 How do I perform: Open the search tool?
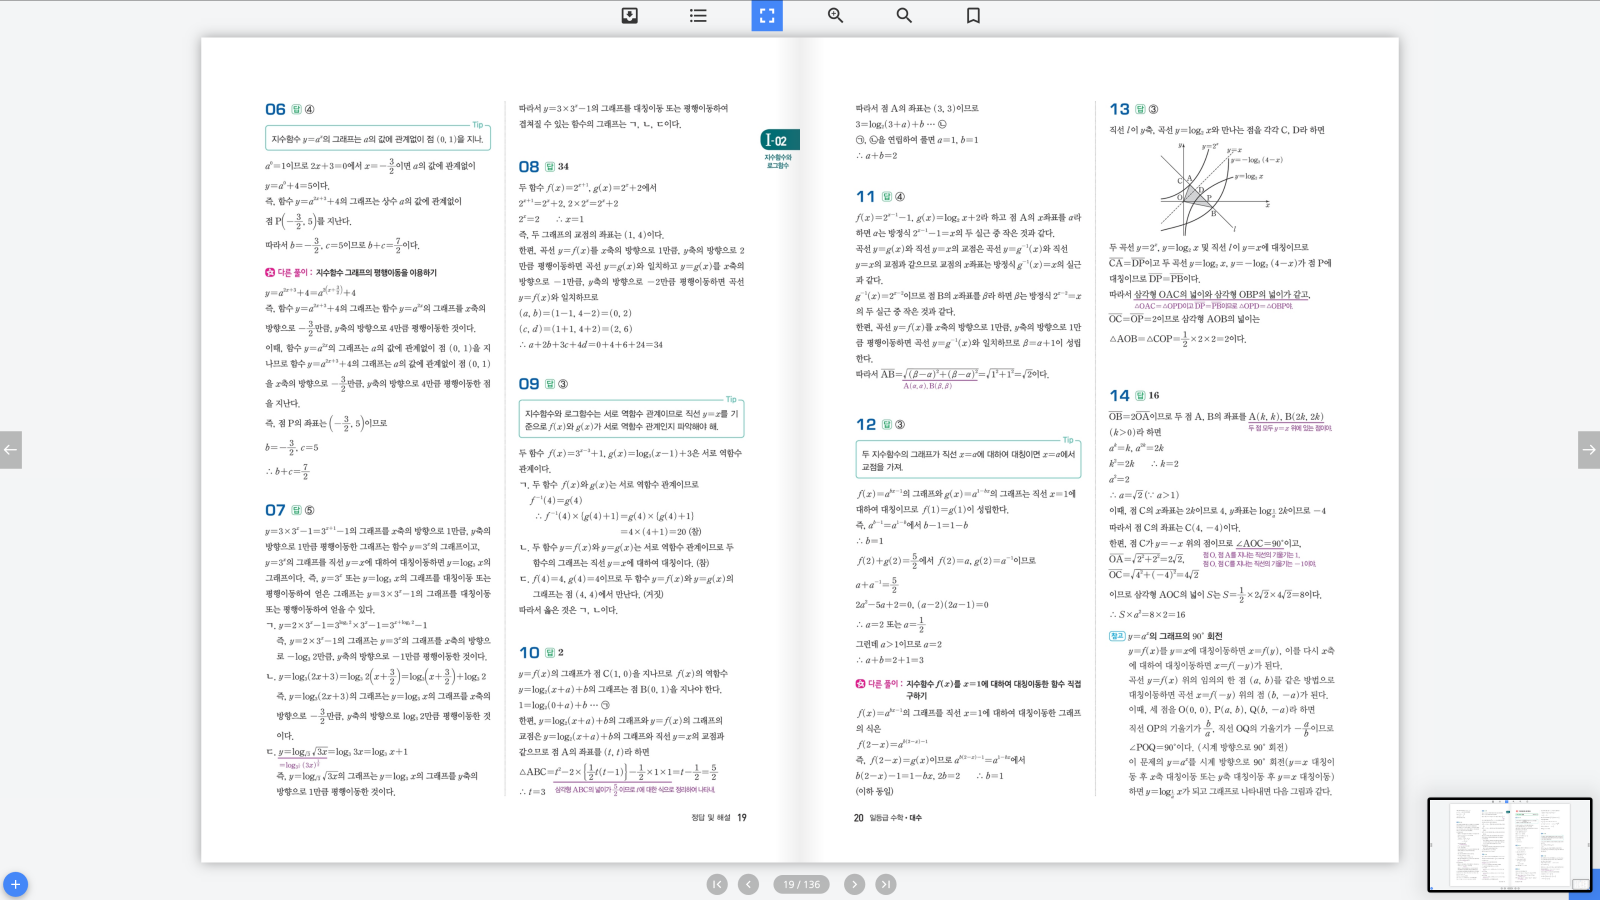pyautogui.click(x=904, y=16)
